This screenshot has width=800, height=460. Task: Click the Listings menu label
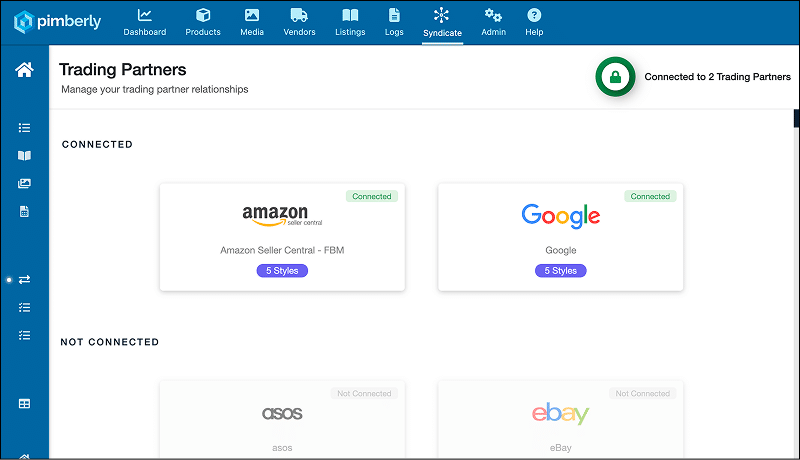coord(350,32)
